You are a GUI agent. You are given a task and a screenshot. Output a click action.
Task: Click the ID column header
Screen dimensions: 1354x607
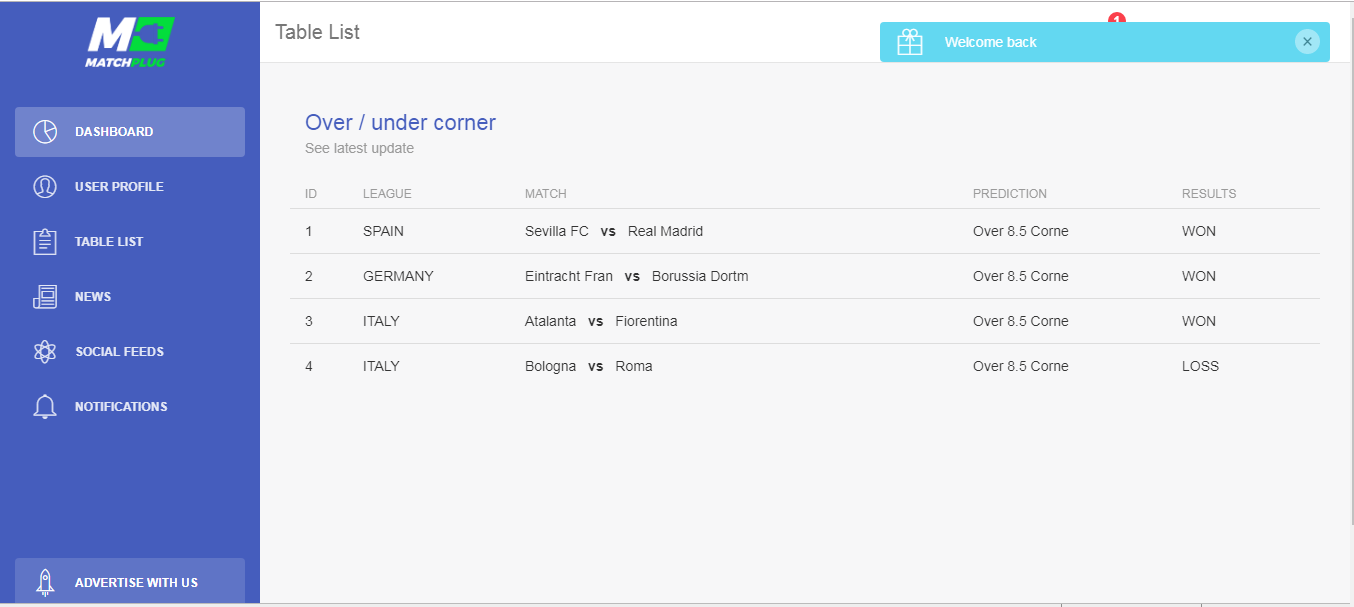coord(311,194)
